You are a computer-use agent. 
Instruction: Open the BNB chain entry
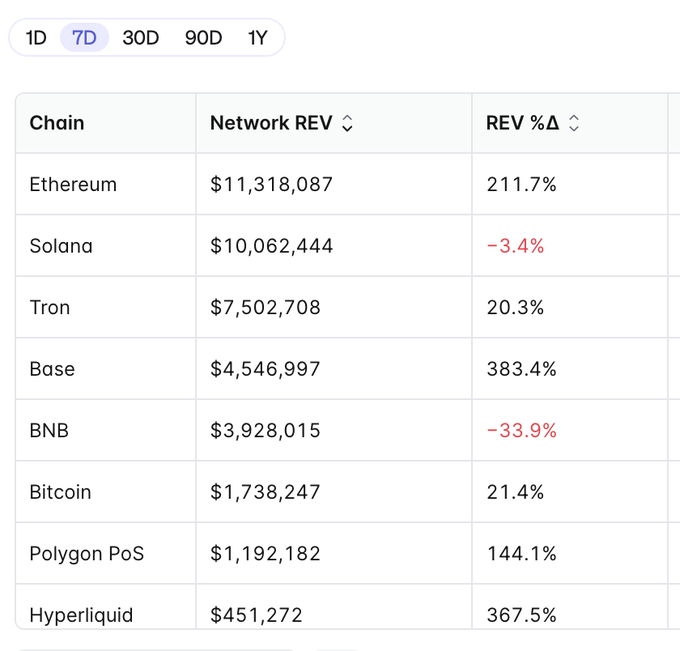(49, 431)
